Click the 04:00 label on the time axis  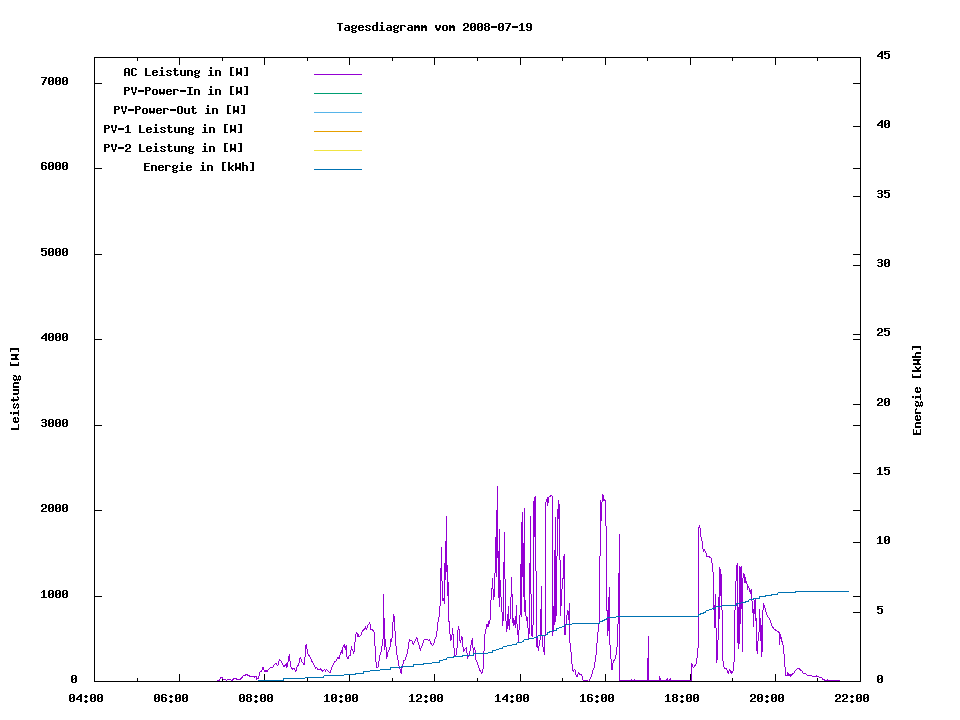[x=86, y=698]
